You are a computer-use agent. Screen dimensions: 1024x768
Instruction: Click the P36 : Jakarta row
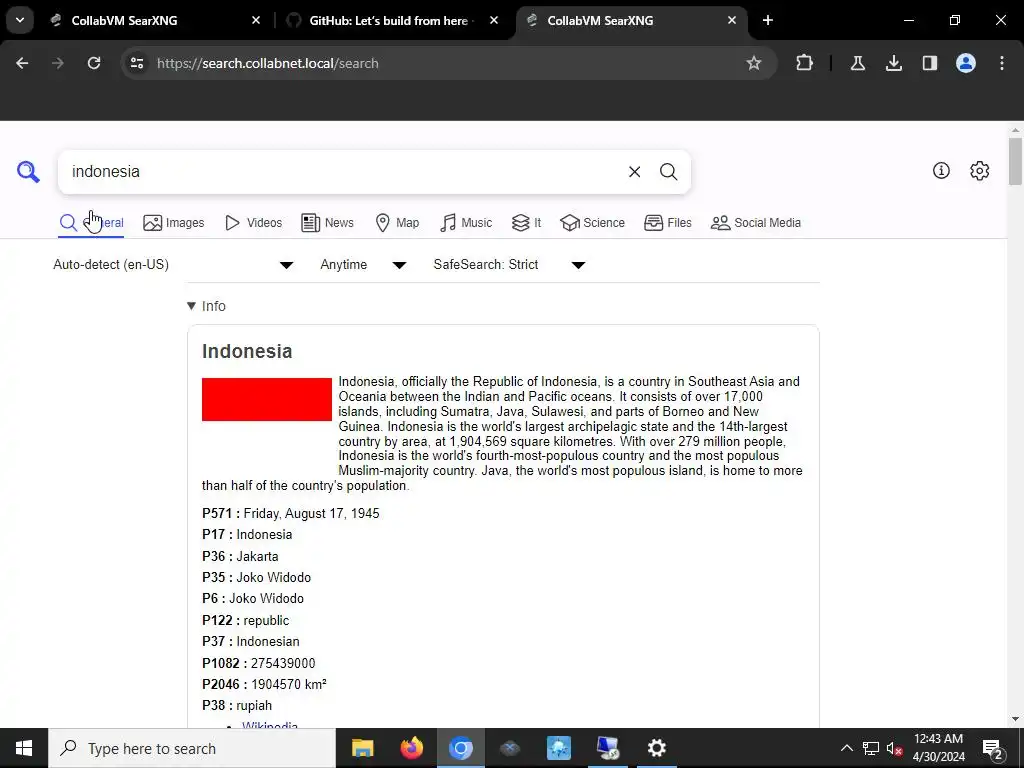tap(240, 556)
